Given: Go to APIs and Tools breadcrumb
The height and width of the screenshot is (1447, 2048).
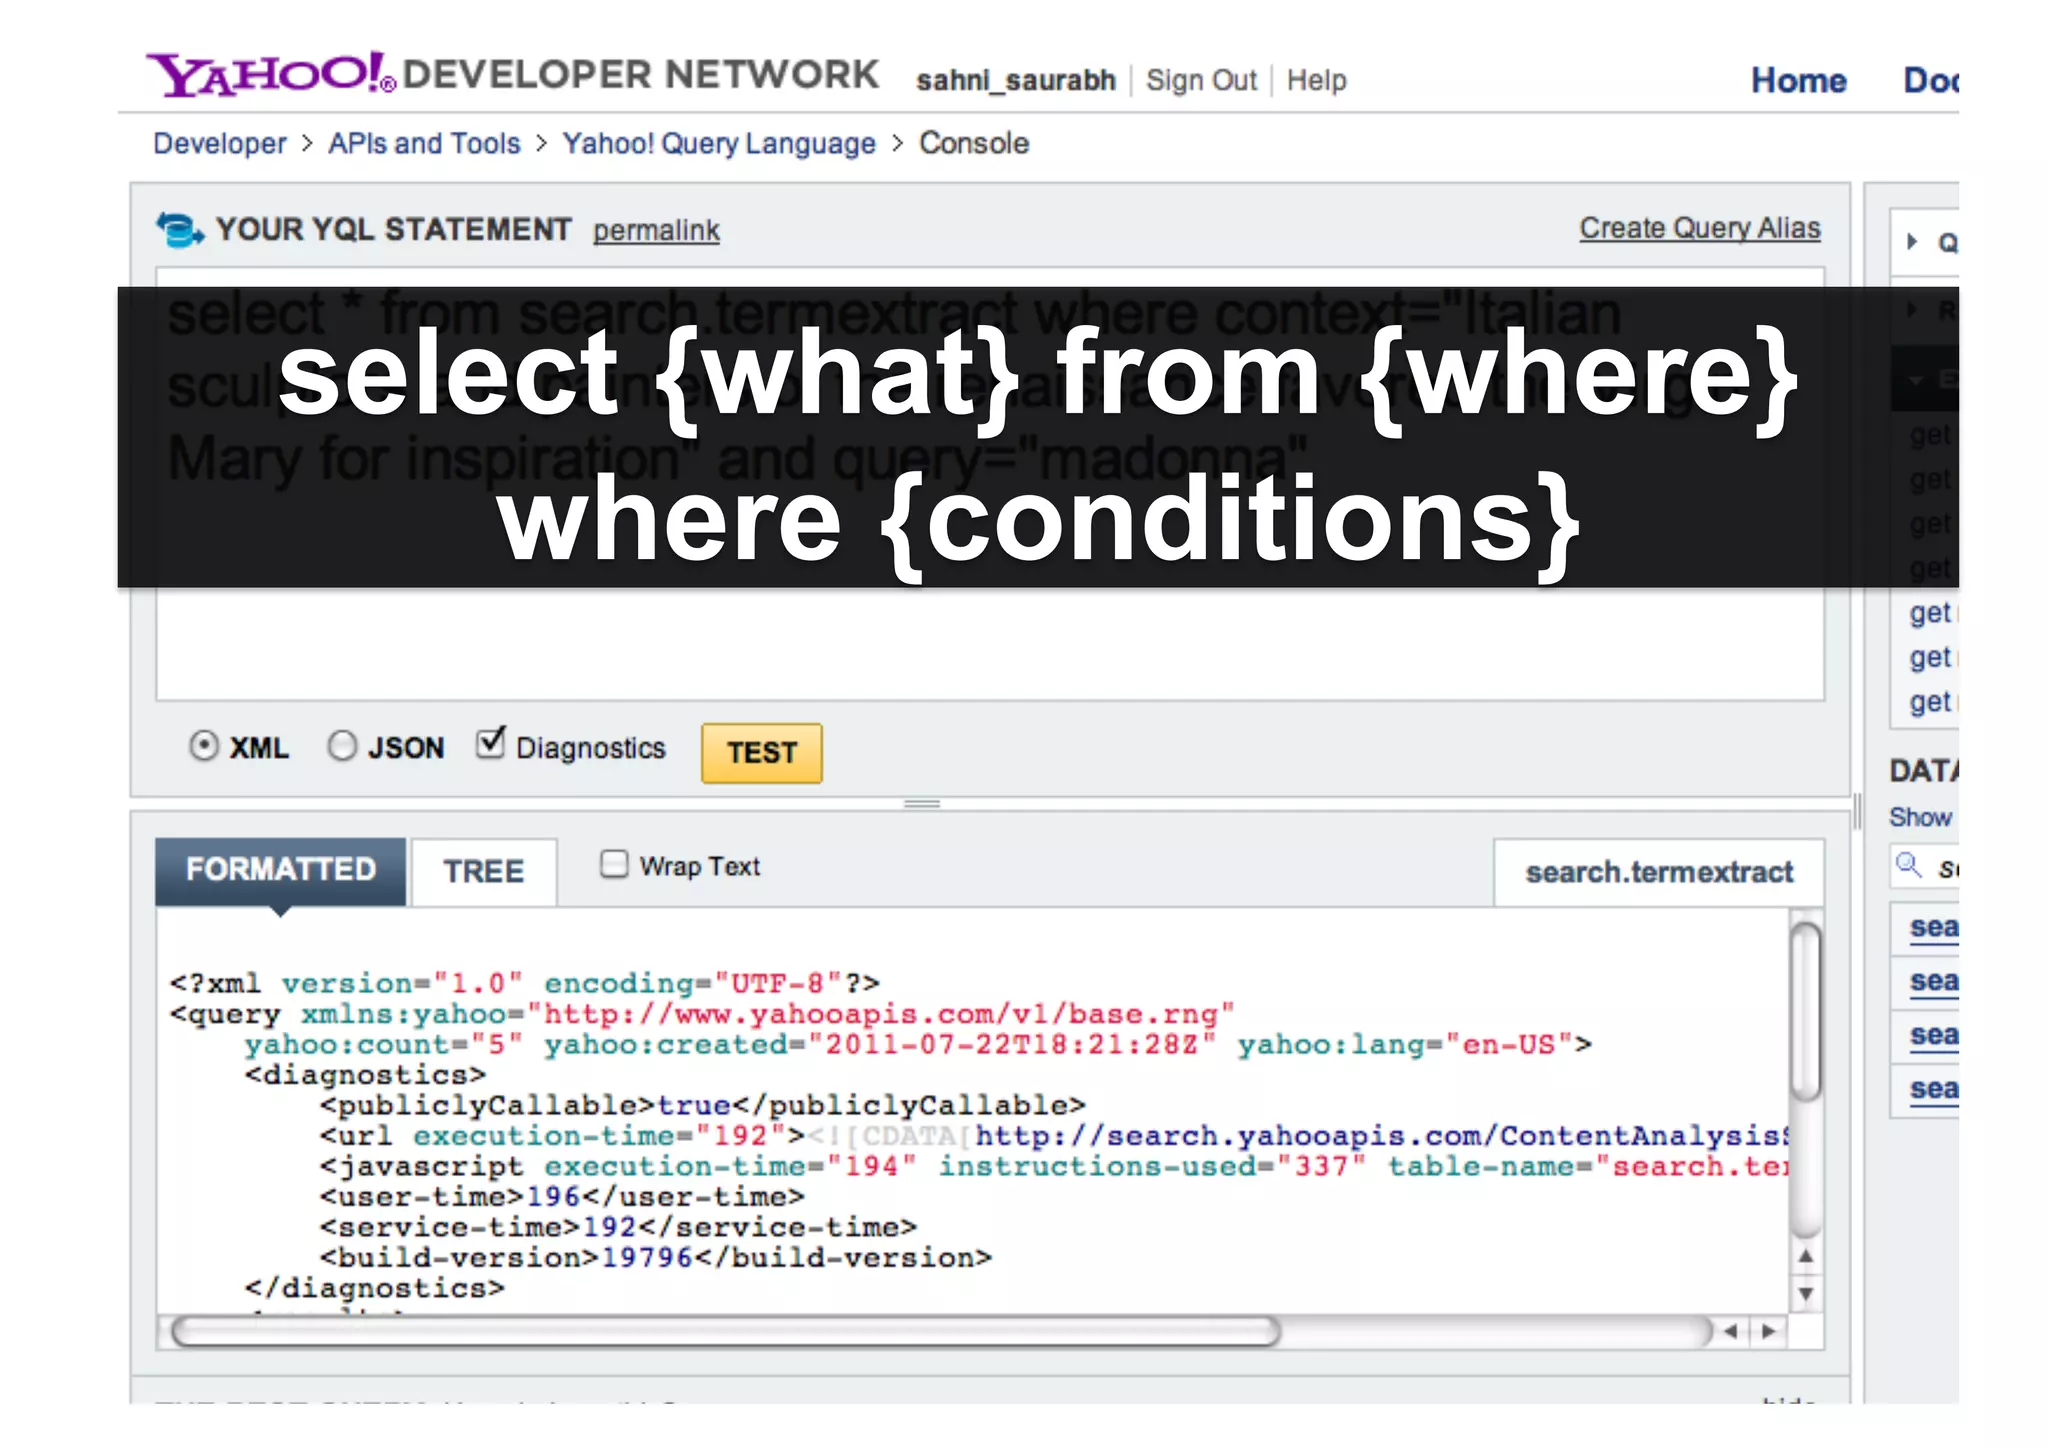Looking at the screenshot, I should 425,143.
